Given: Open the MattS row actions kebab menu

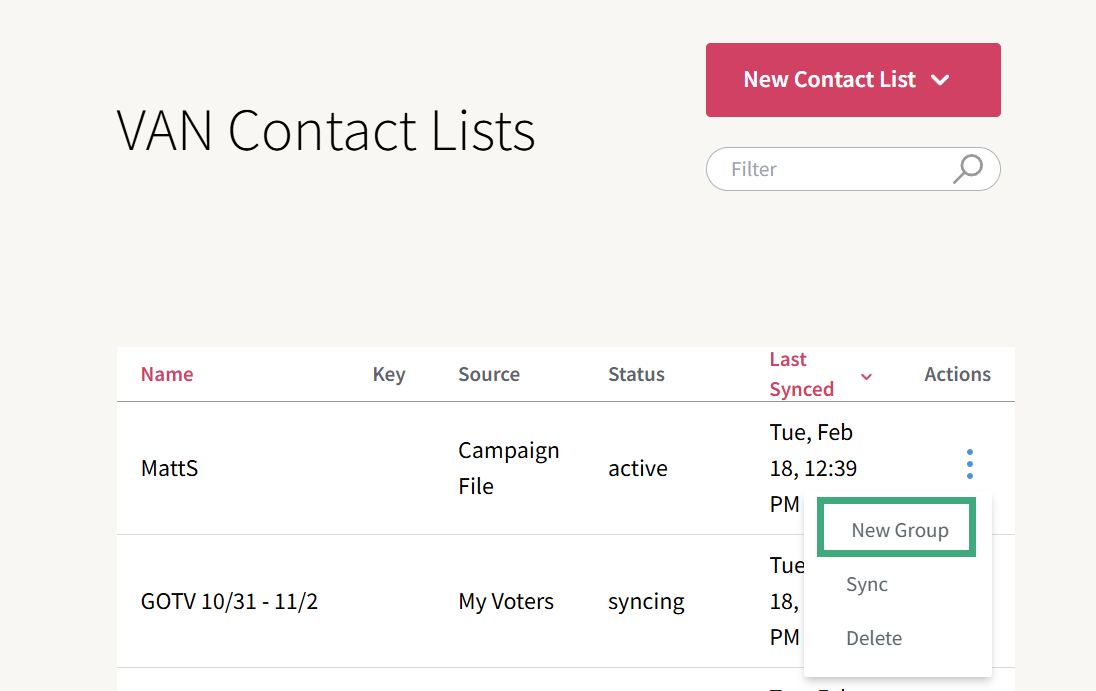Looking at the screenshot, I should click(x=969, y=464).
